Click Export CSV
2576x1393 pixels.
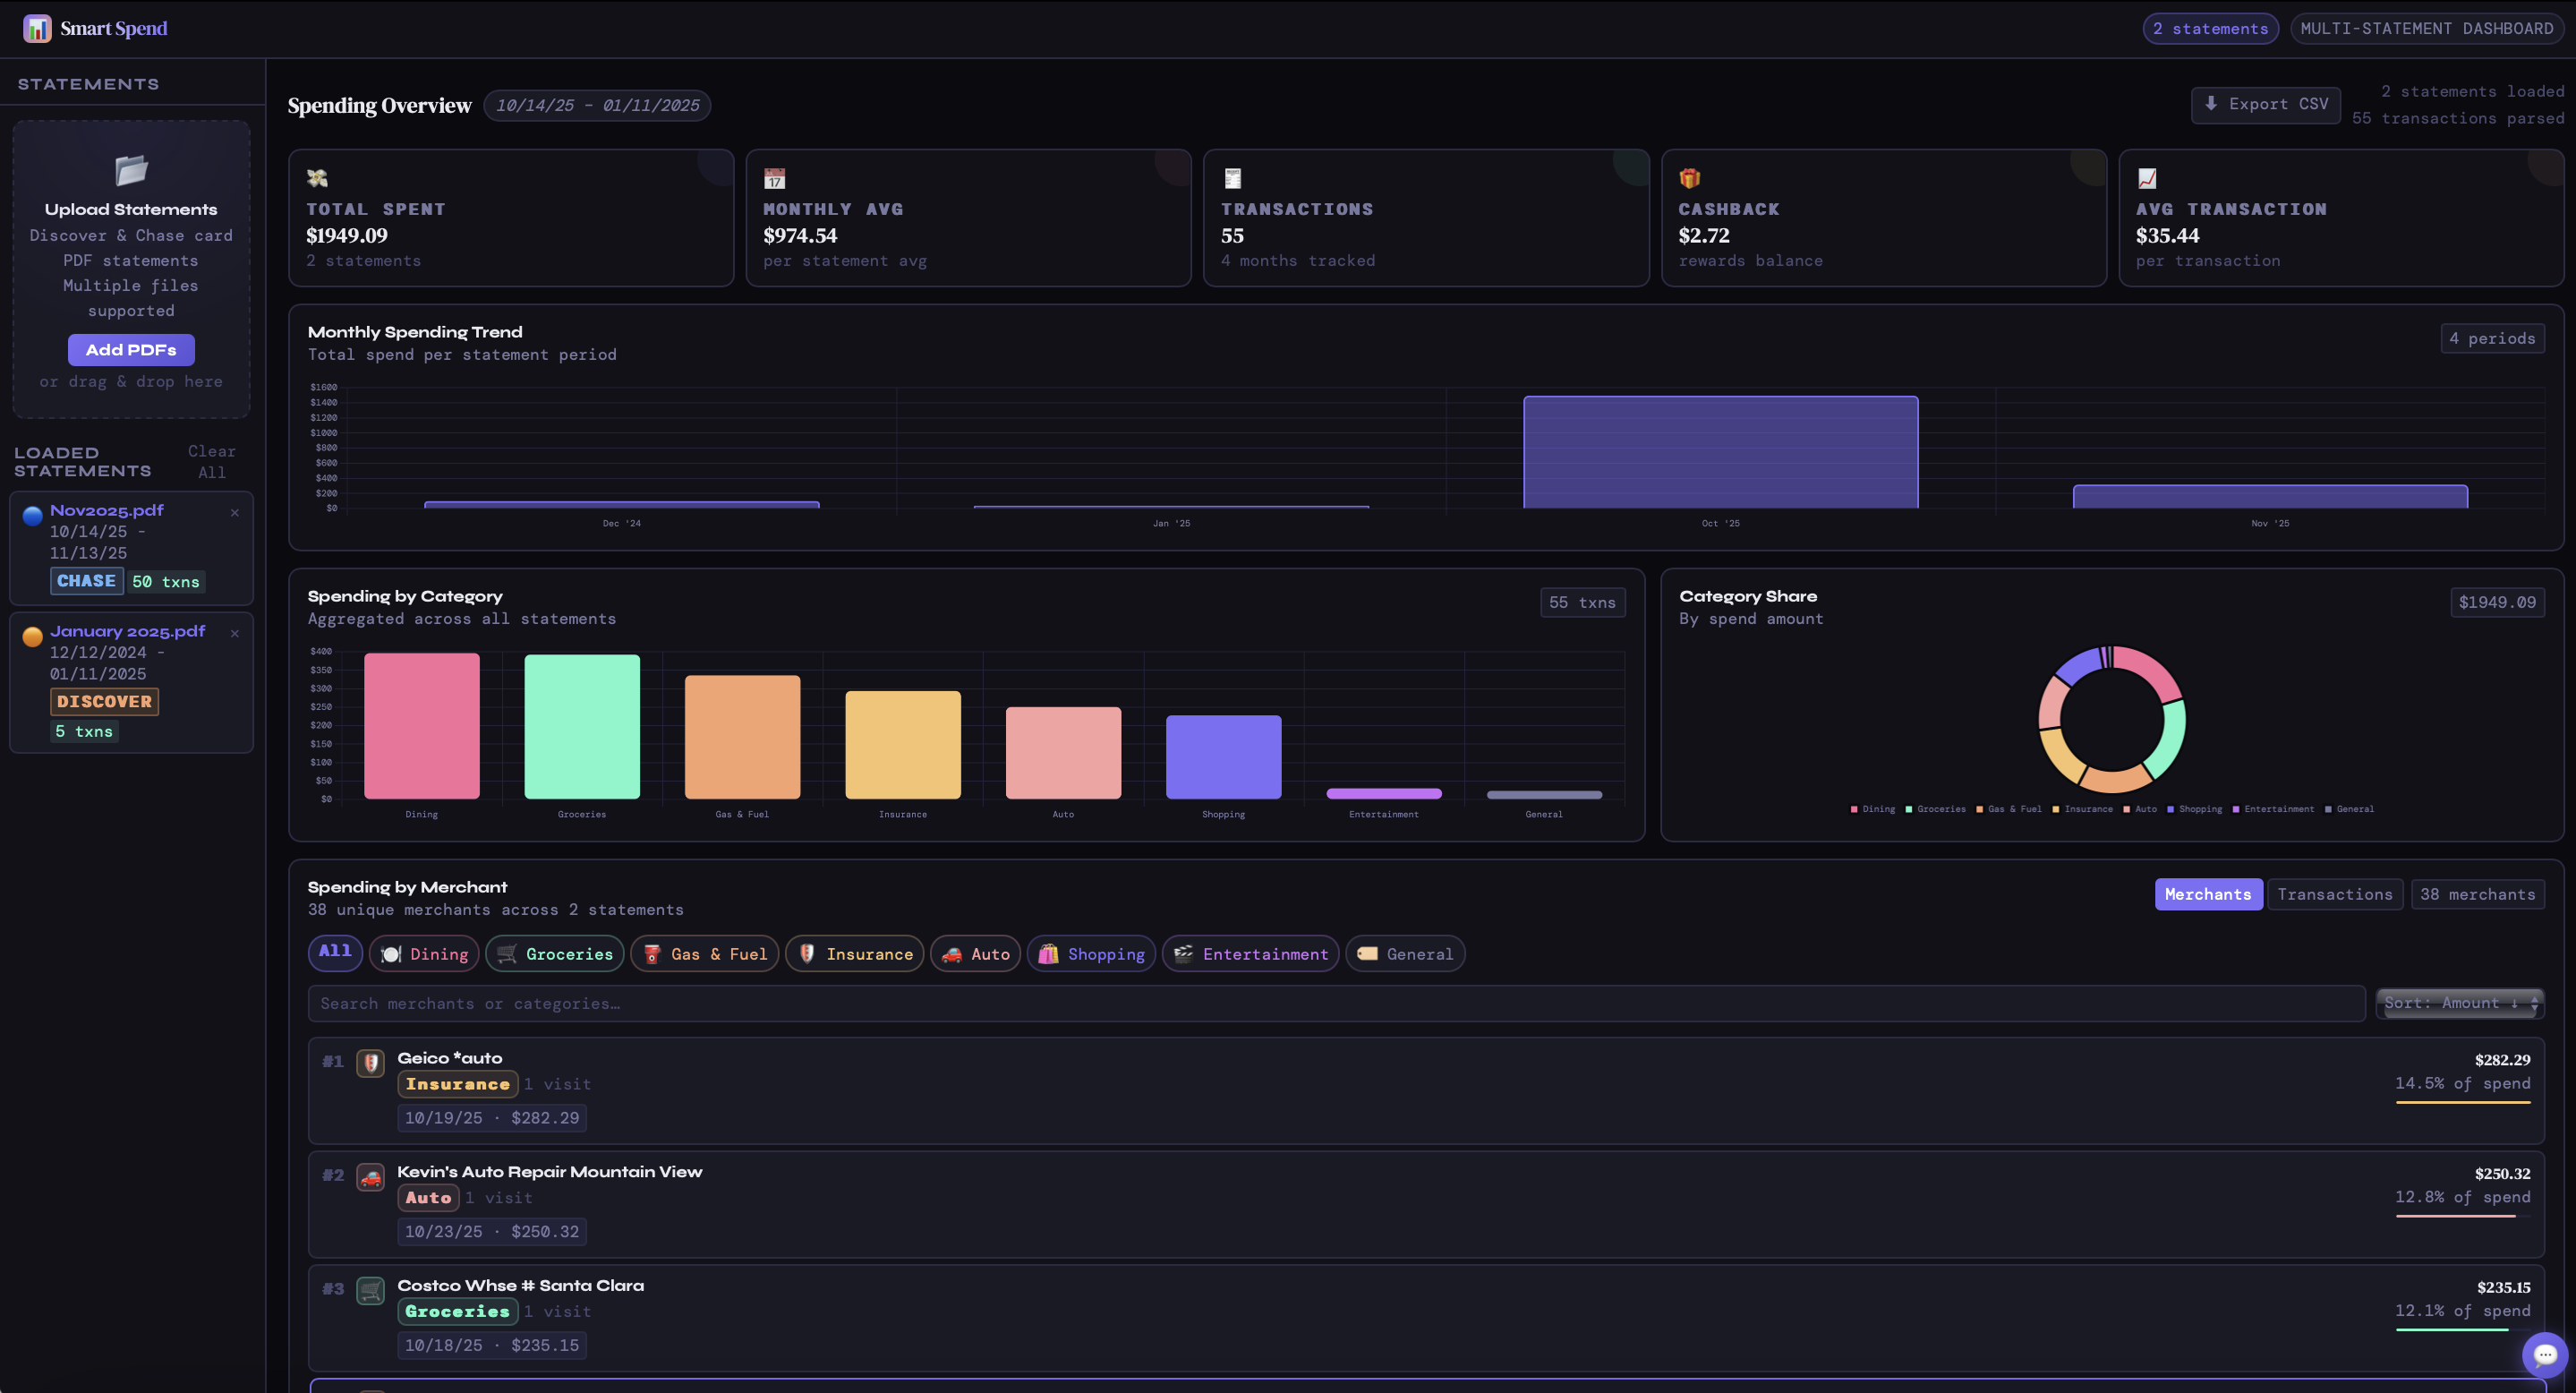[2266, 105]
